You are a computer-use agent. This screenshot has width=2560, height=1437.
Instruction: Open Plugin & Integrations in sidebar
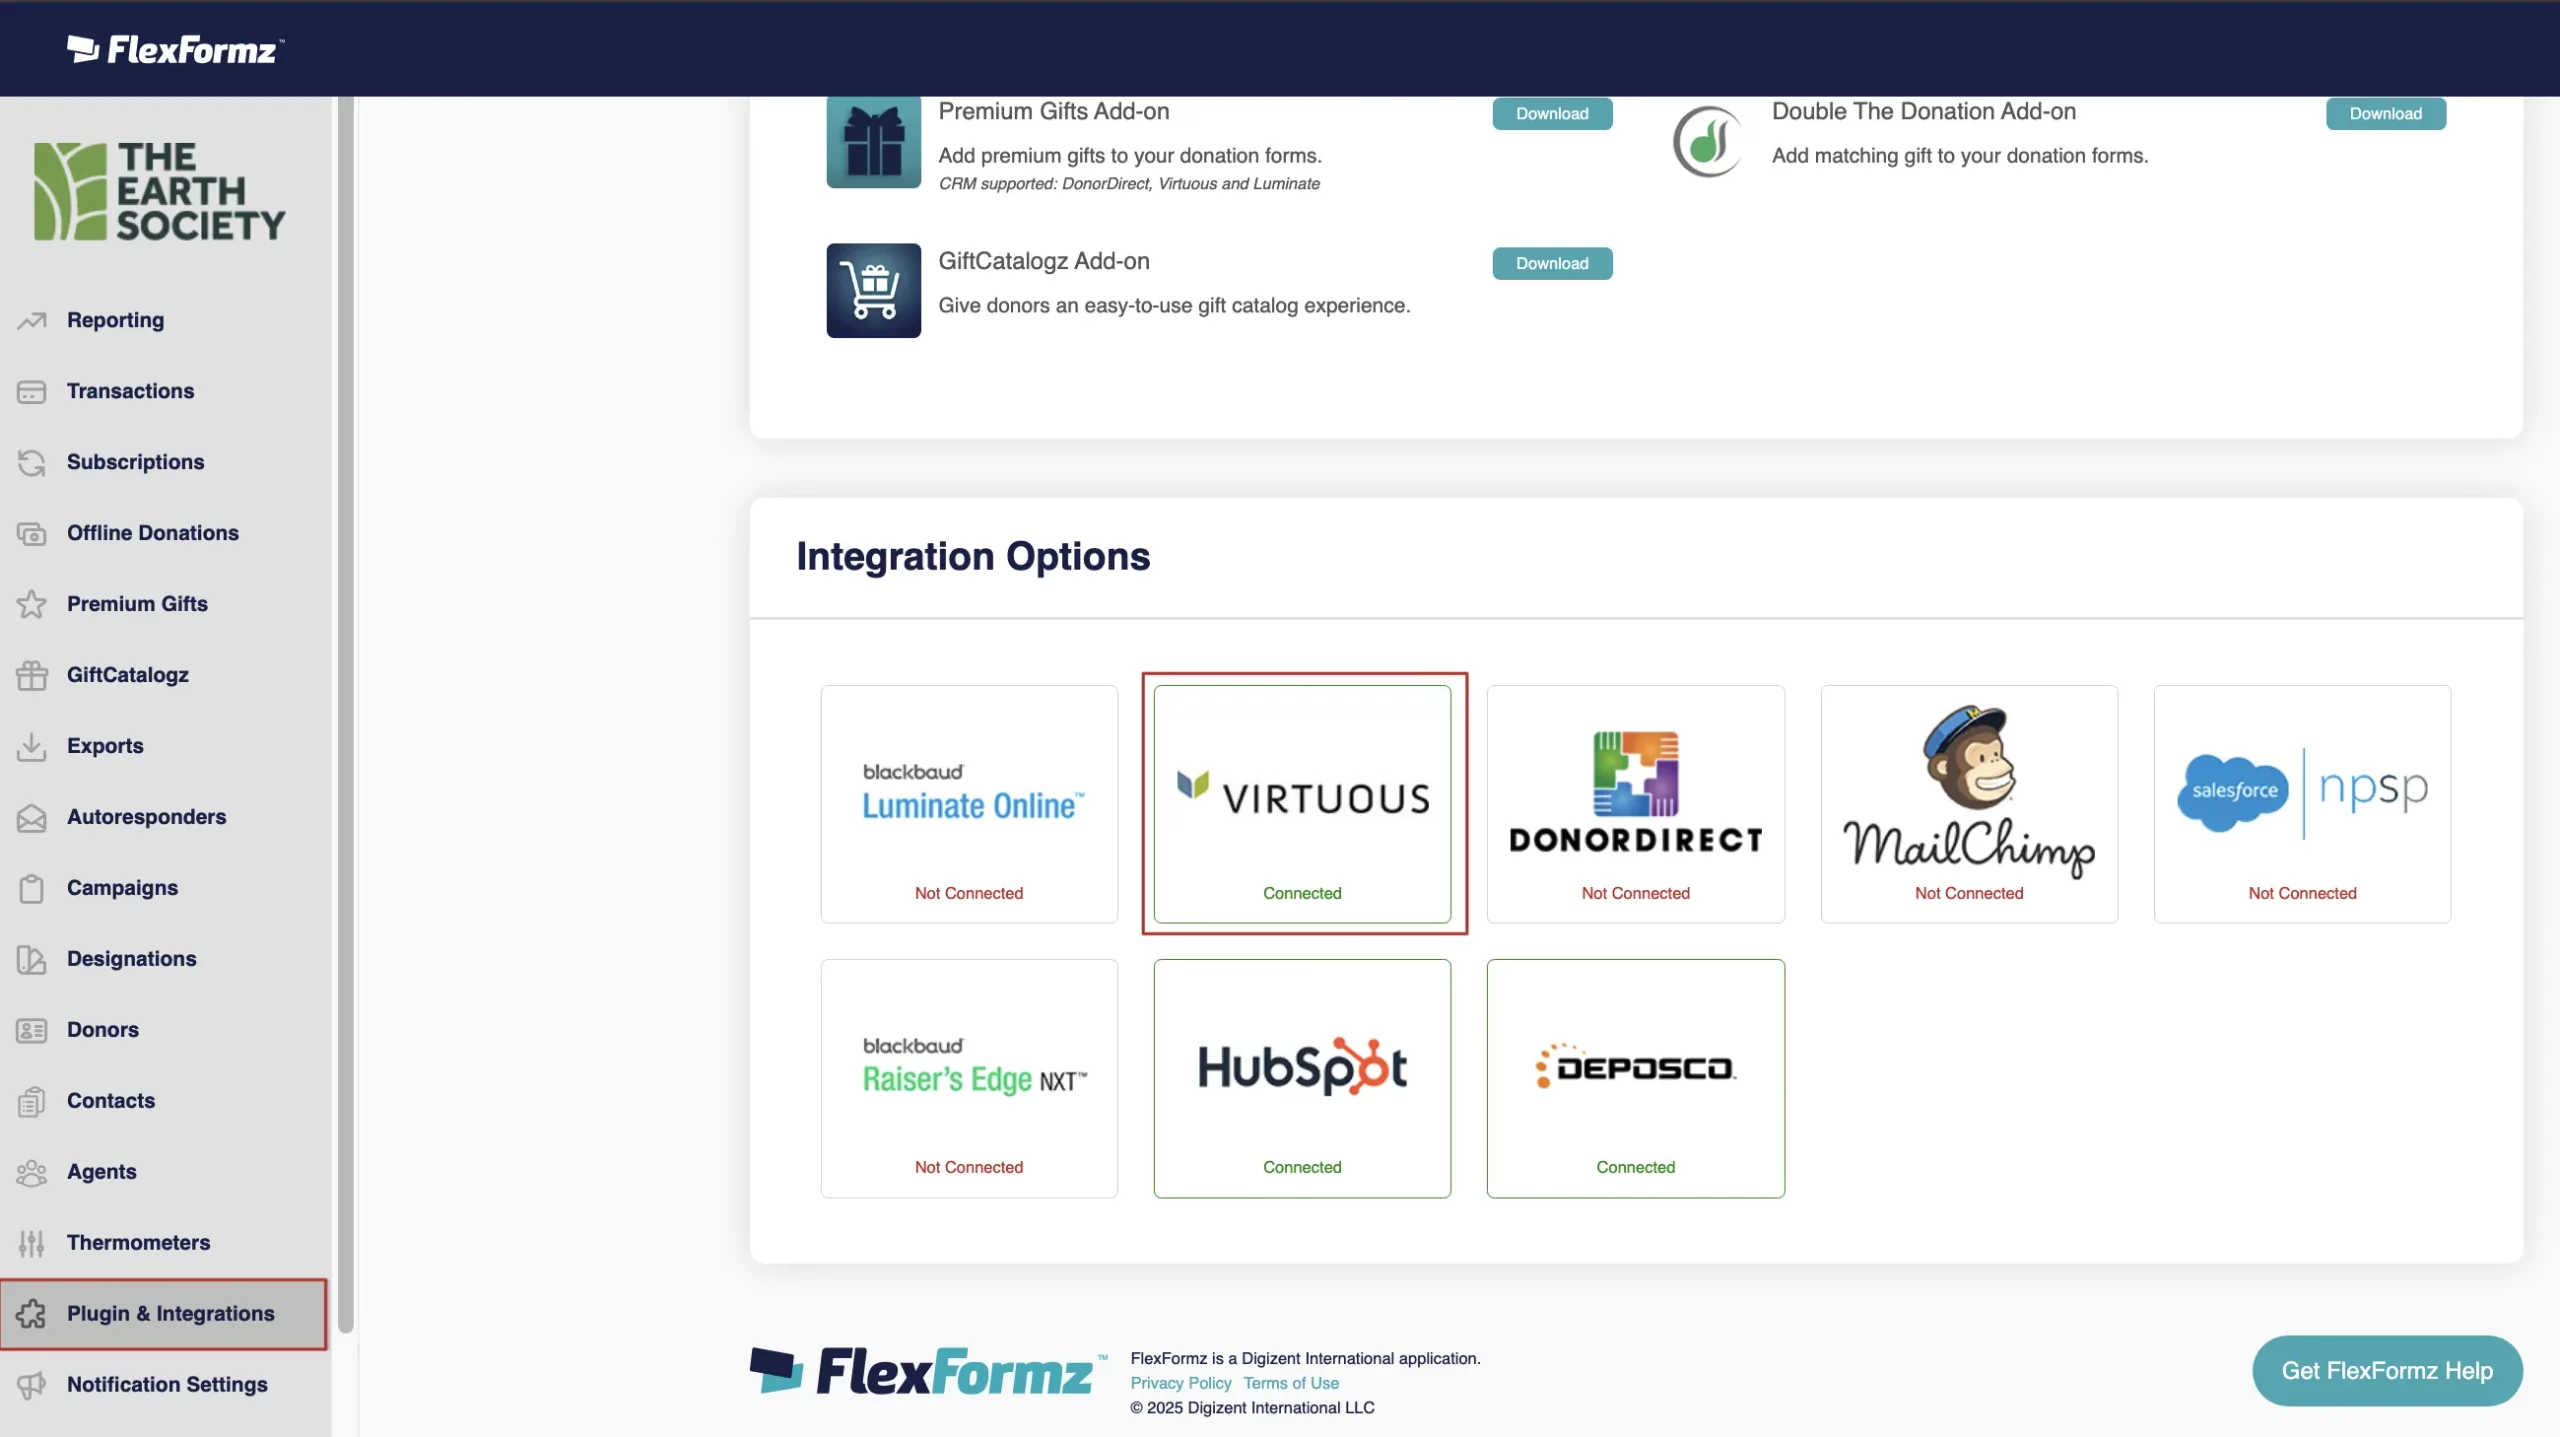(170, 1314)
